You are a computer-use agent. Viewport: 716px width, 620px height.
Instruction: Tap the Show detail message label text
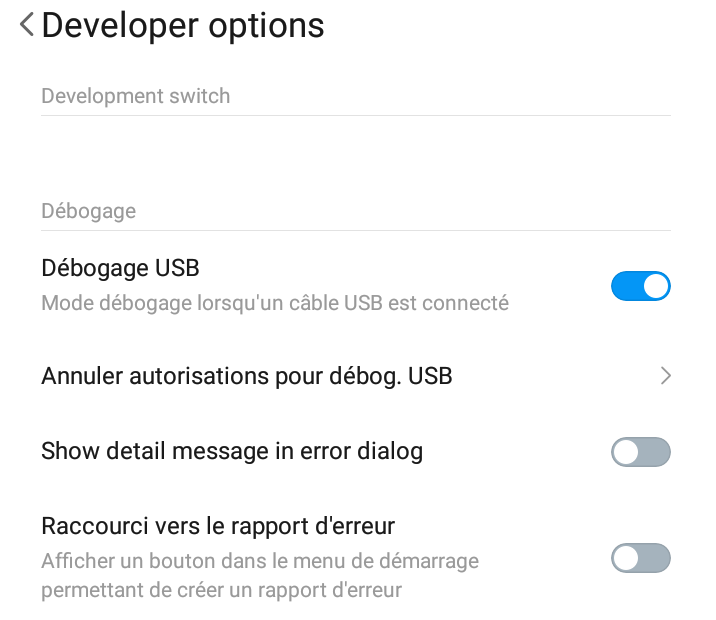pyautogui.click(x=232, y=452)
